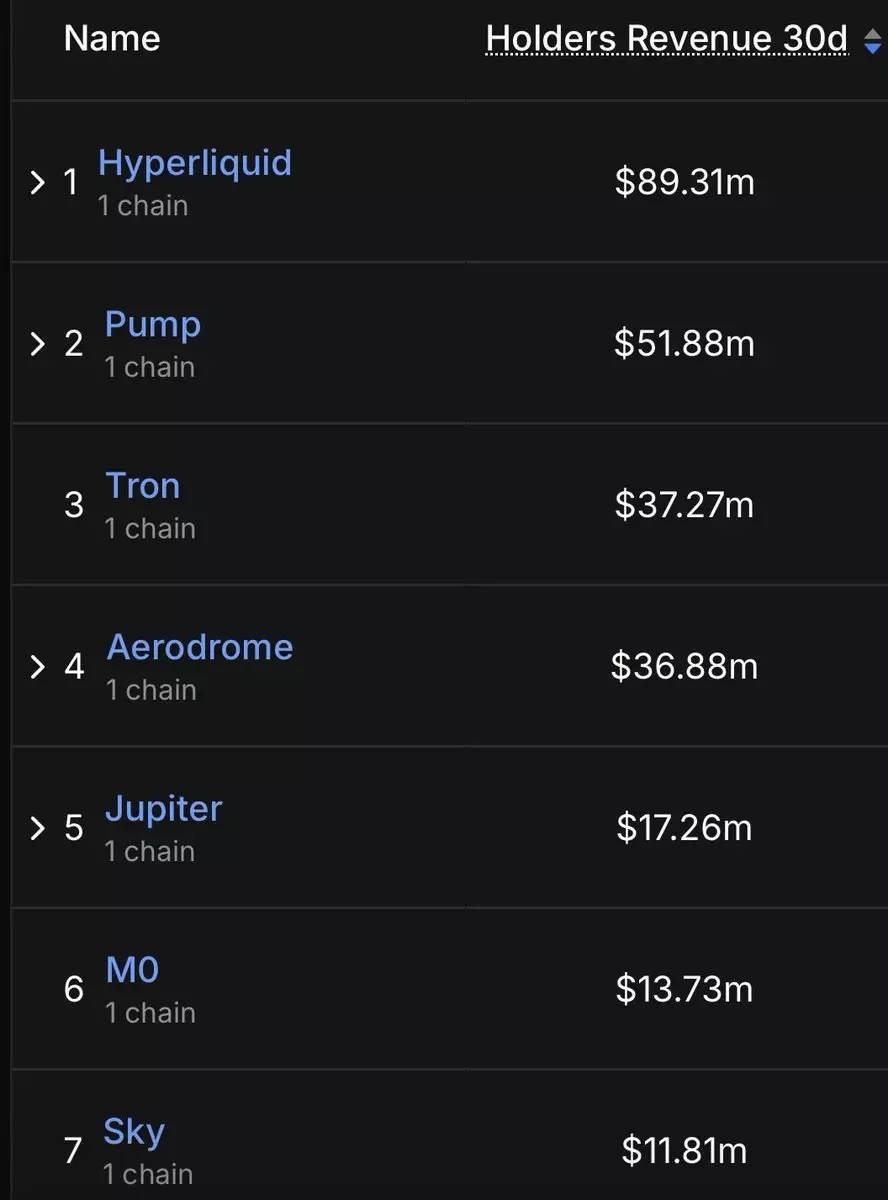Expand the Jupiter row chevron
The height and width of the screenshot is (1200, 888).
[38, 828]
